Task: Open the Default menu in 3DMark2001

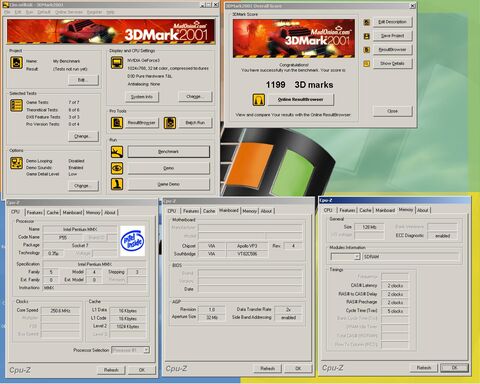Action: click(44, 12)
